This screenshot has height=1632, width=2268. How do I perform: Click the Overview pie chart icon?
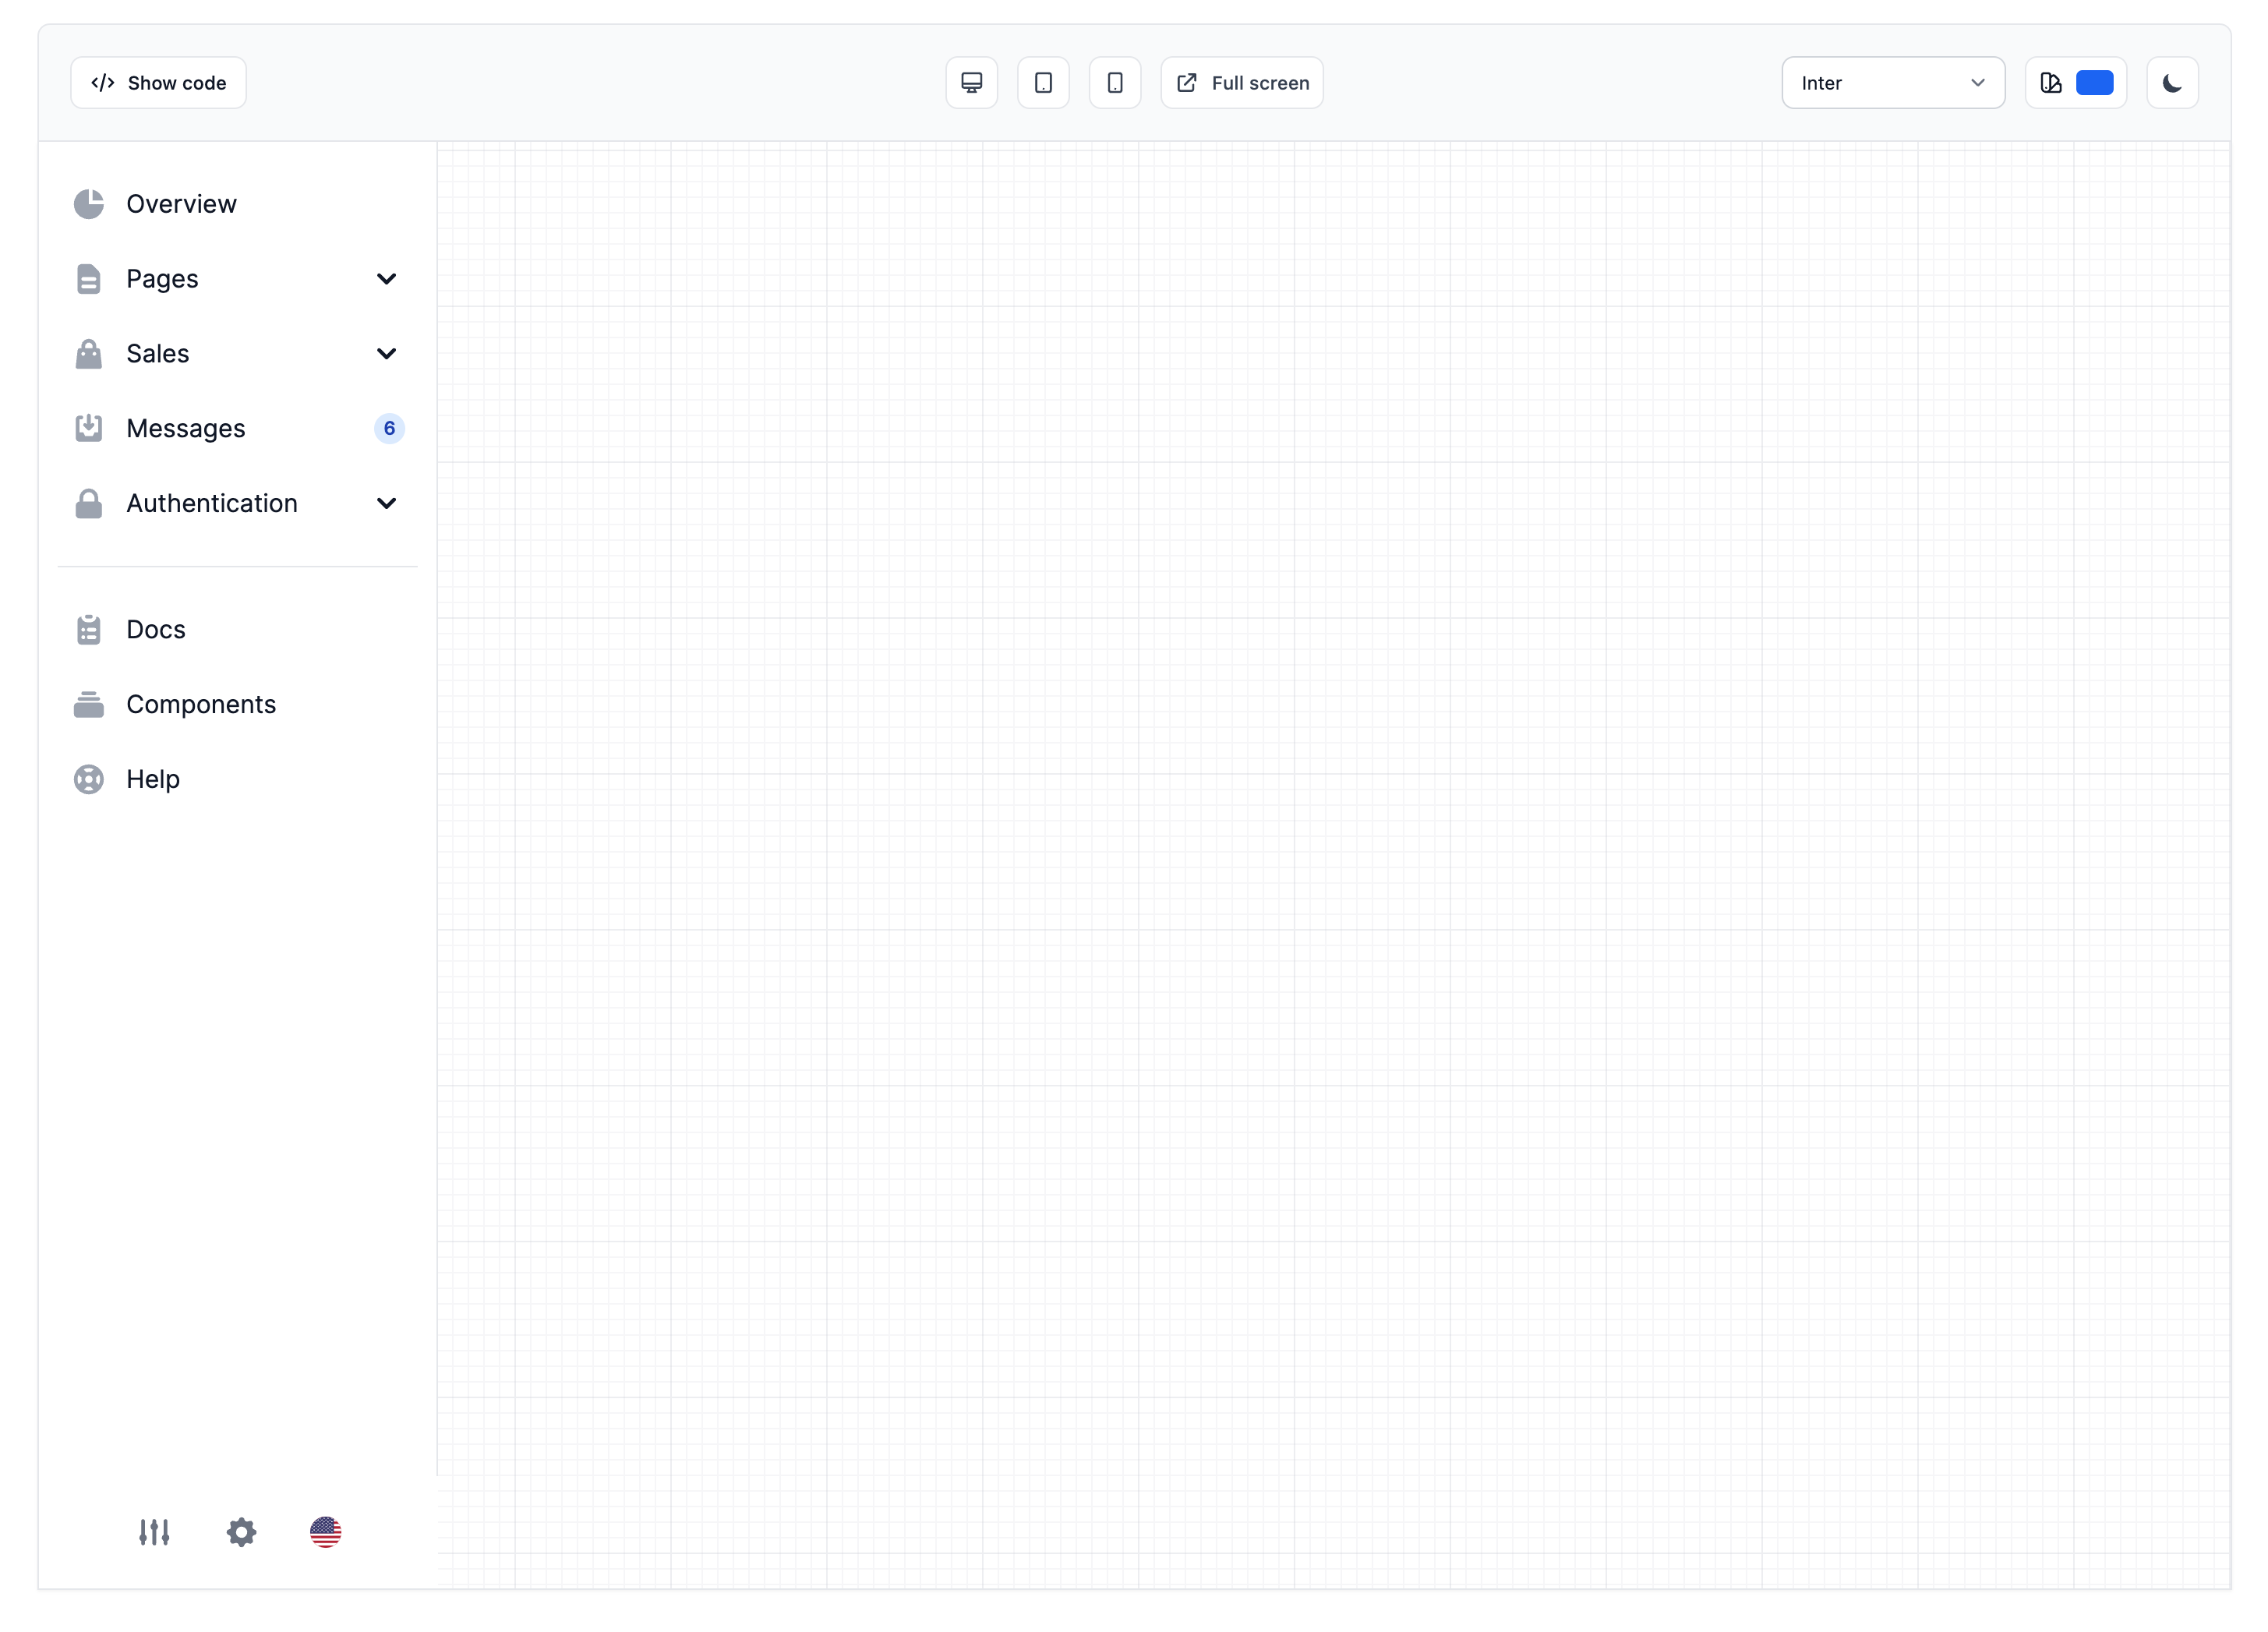(x=89, y=204)
